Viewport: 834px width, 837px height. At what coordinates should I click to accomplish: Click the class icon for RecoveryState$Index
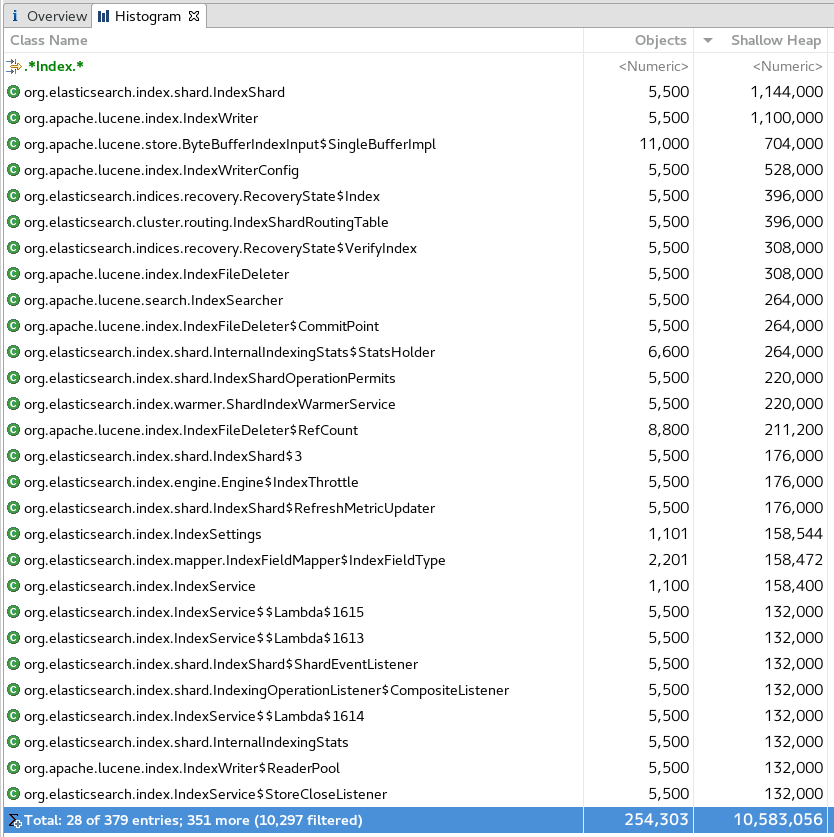pos(13,196)
